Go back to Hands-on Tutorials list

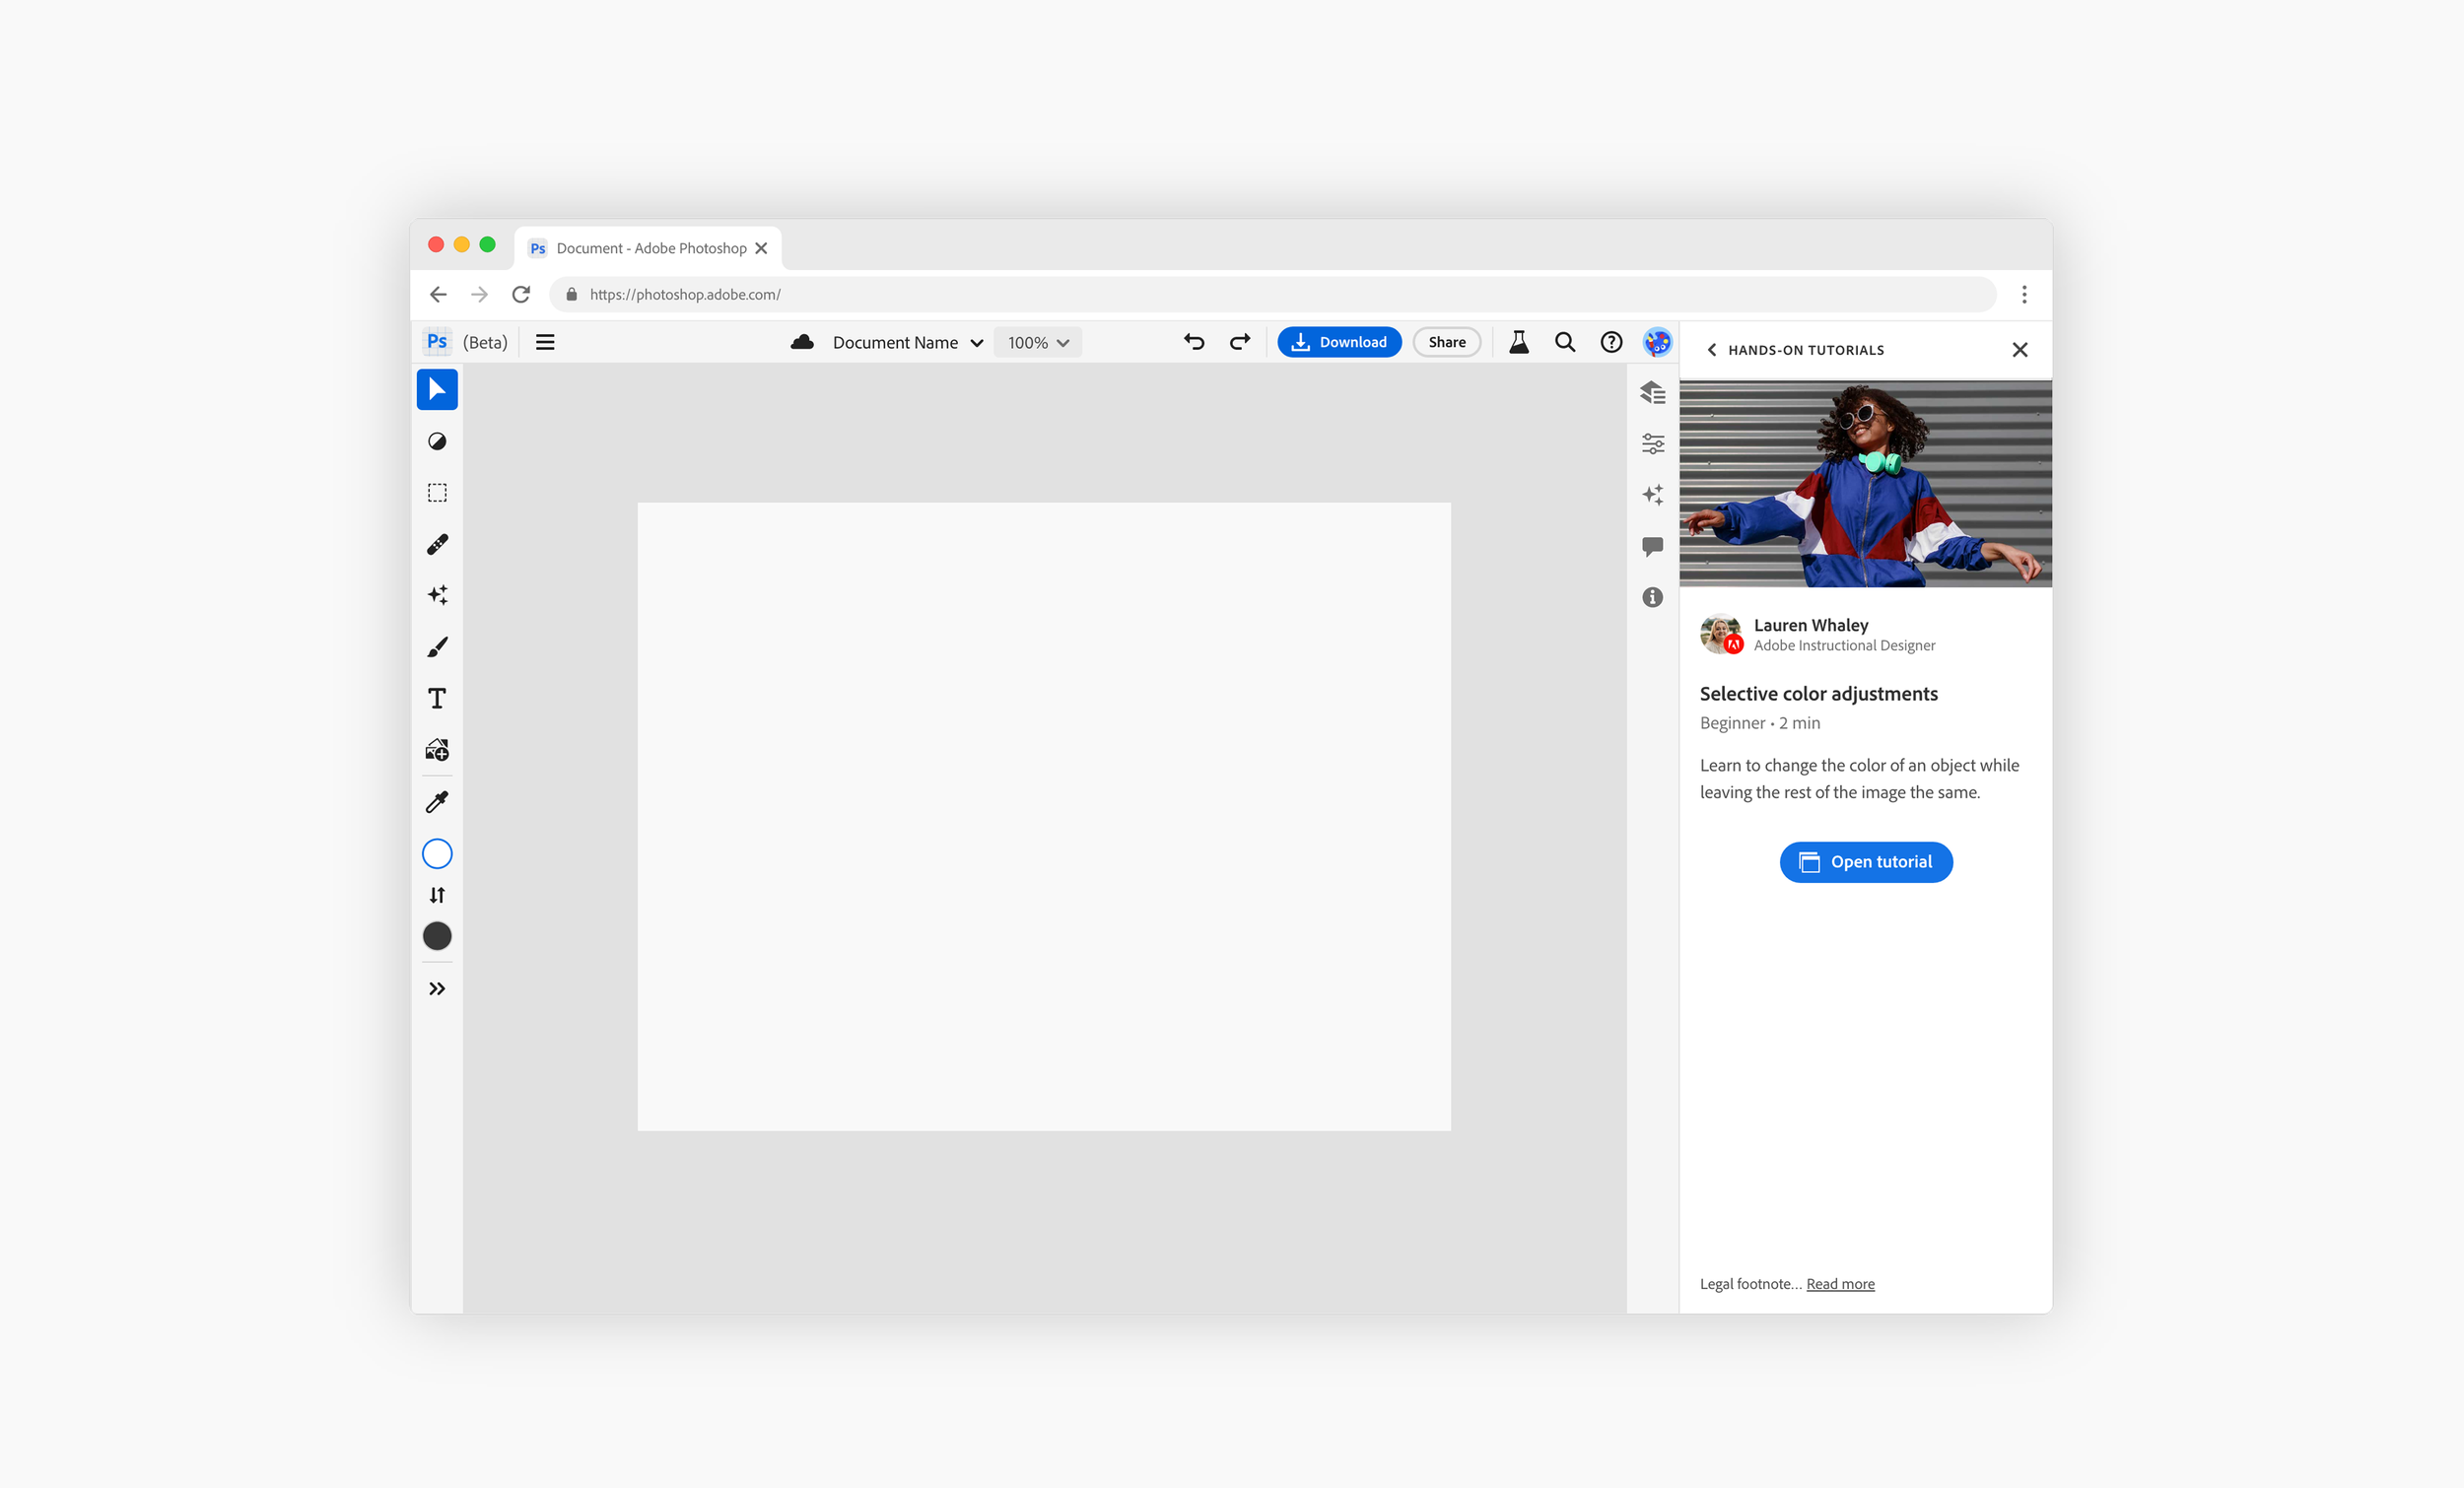[x=1711, y=350]
